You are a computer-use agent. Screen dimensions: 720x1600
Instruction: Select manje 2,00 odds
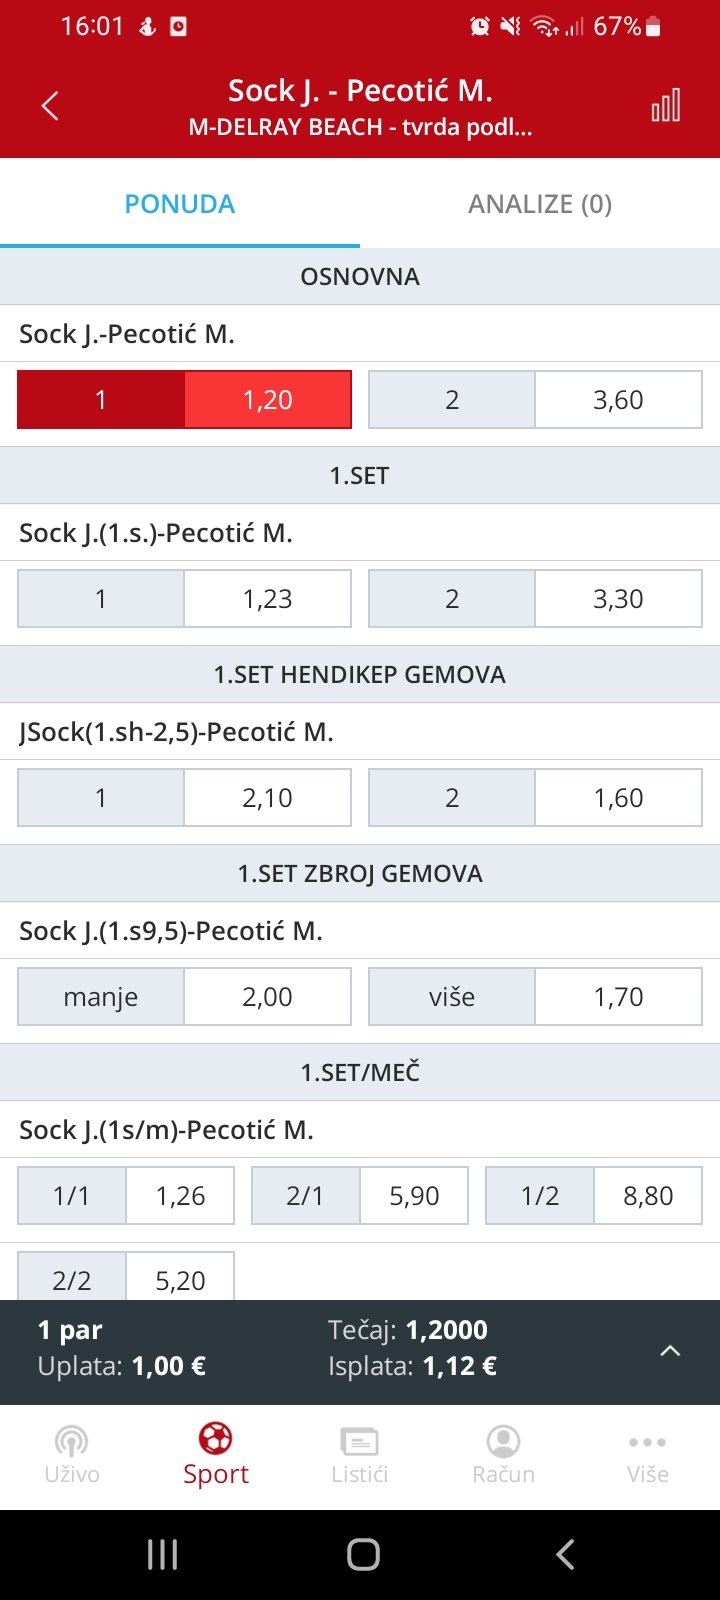pyautogui.click(x=184, y=997)
